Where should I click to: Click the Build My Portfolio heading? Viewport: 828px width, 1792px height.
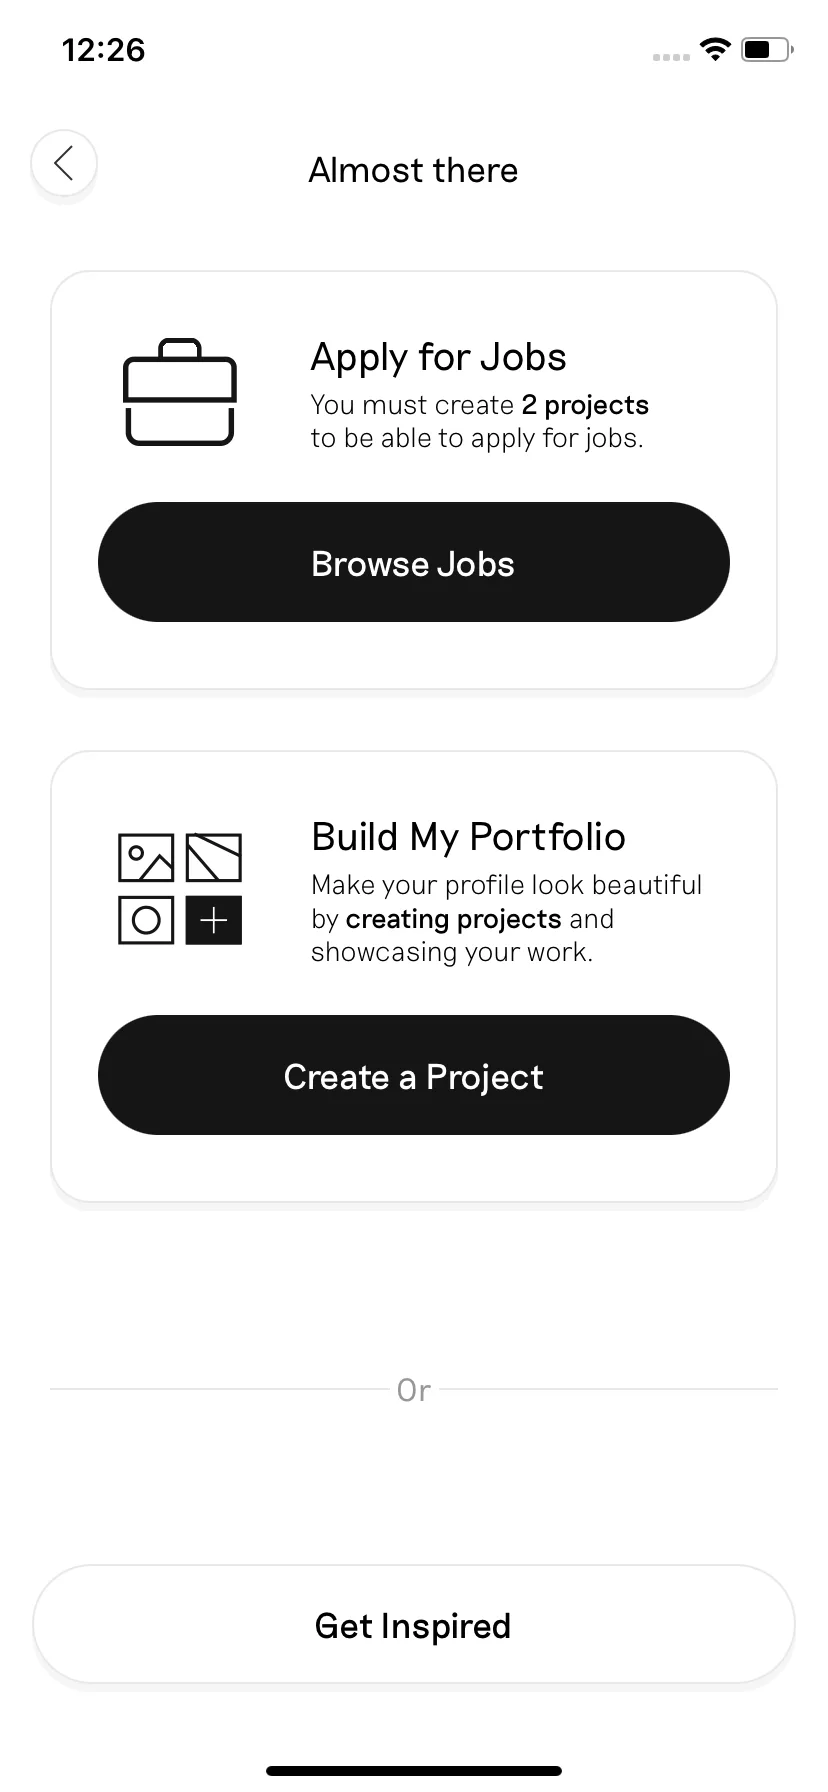[468, 837]
